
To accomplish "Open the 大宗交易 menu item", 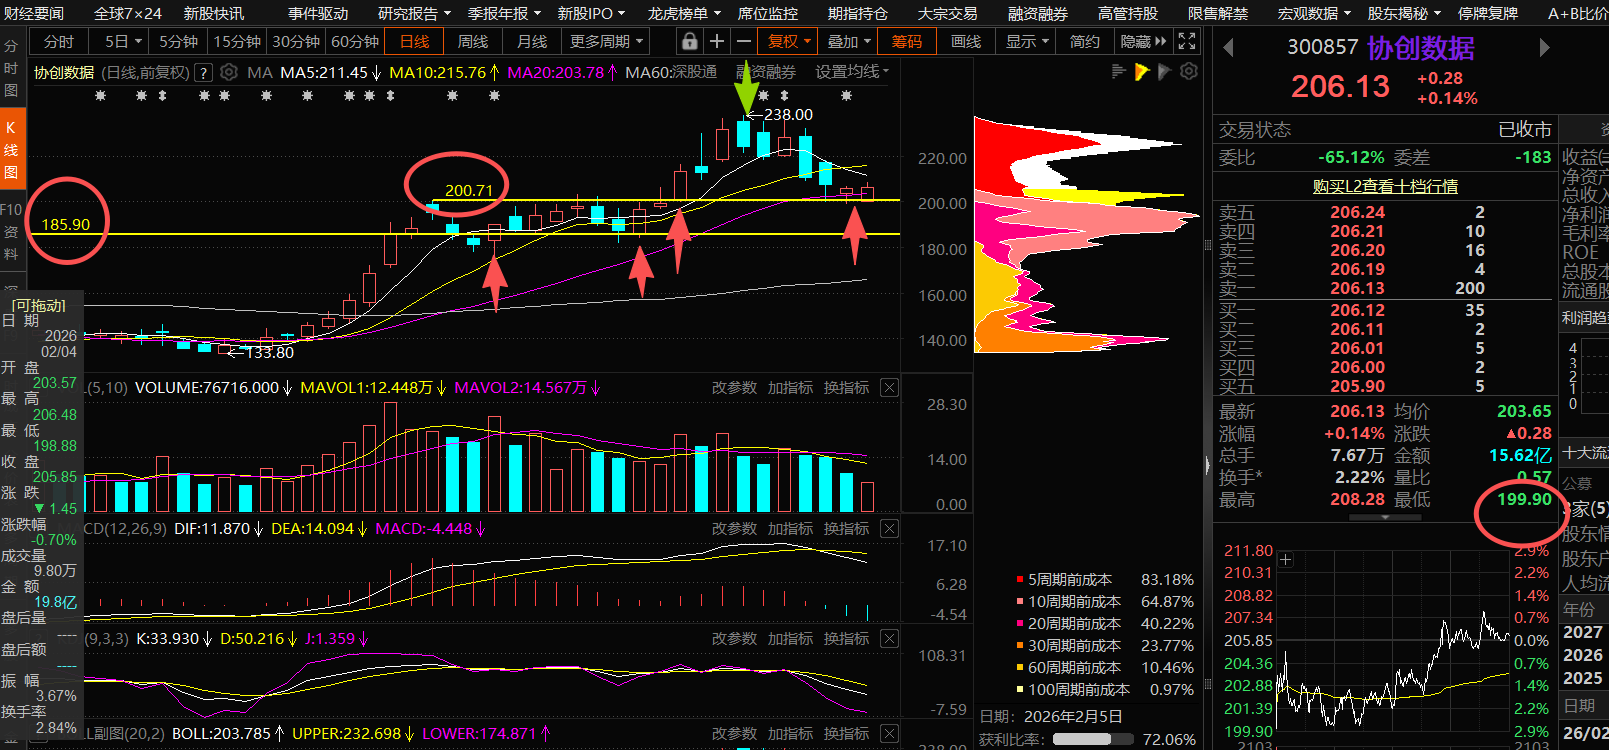I will point(948,13).
